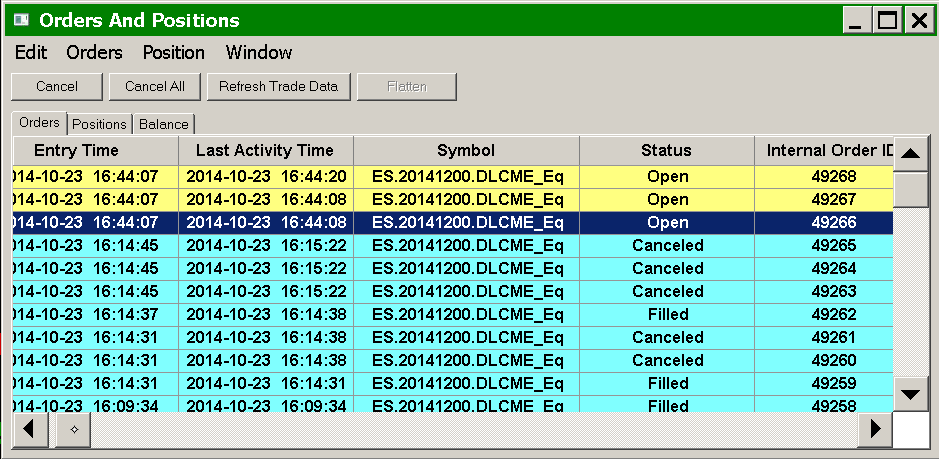939x459 pixels.
Task: Click the vertical scrollbar thumb
Action: coord(911,189)
